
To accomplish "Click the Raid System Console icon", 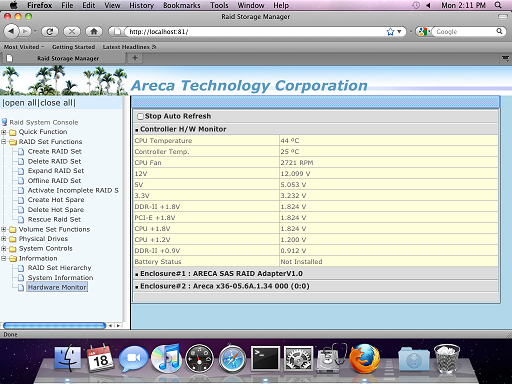I will coord(4,122).
